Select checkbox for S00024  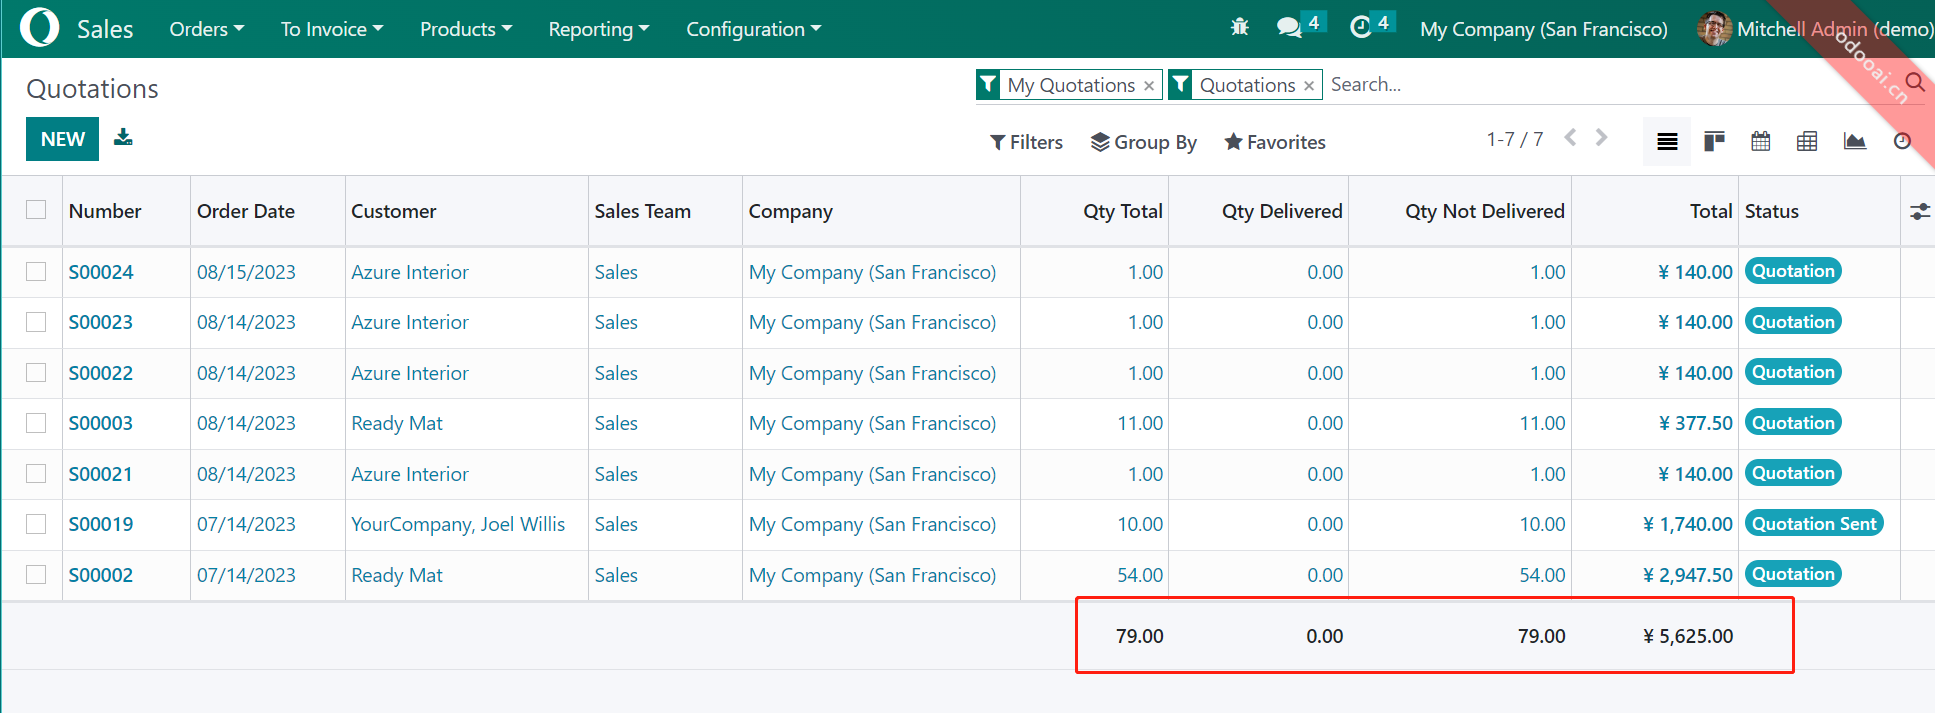tap(36, 272)
